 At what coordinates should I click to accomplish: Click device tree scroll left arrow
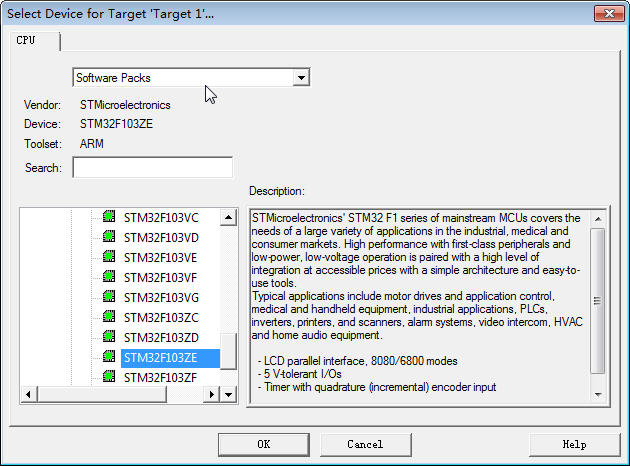29,394
